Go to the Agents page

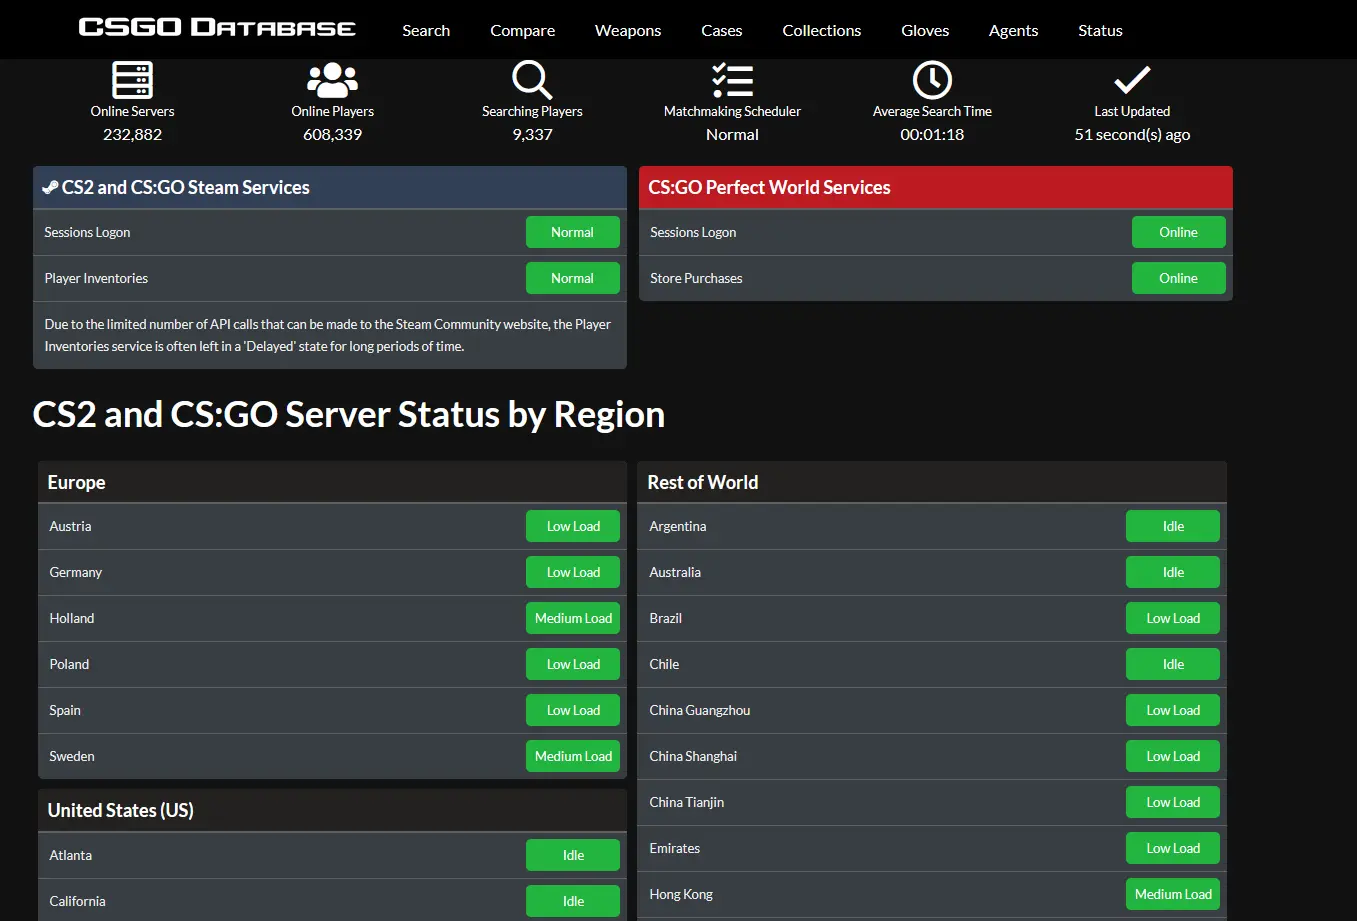pos(1013,30)
